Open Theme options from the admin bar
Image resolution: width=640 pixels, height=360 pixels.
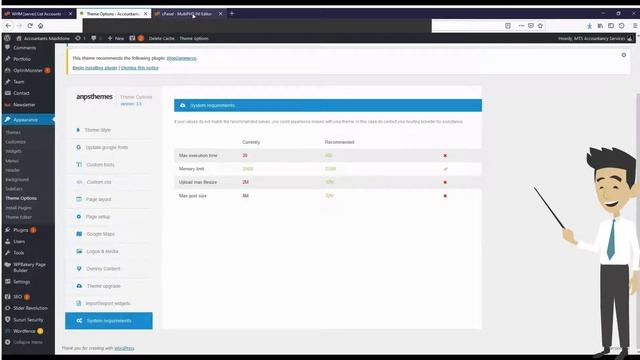click(x=194, y=38)
